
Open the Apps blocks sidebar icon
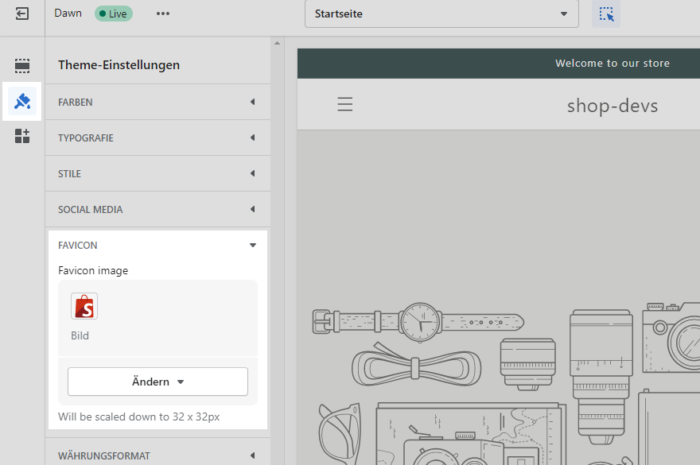(x=22, y=136)
